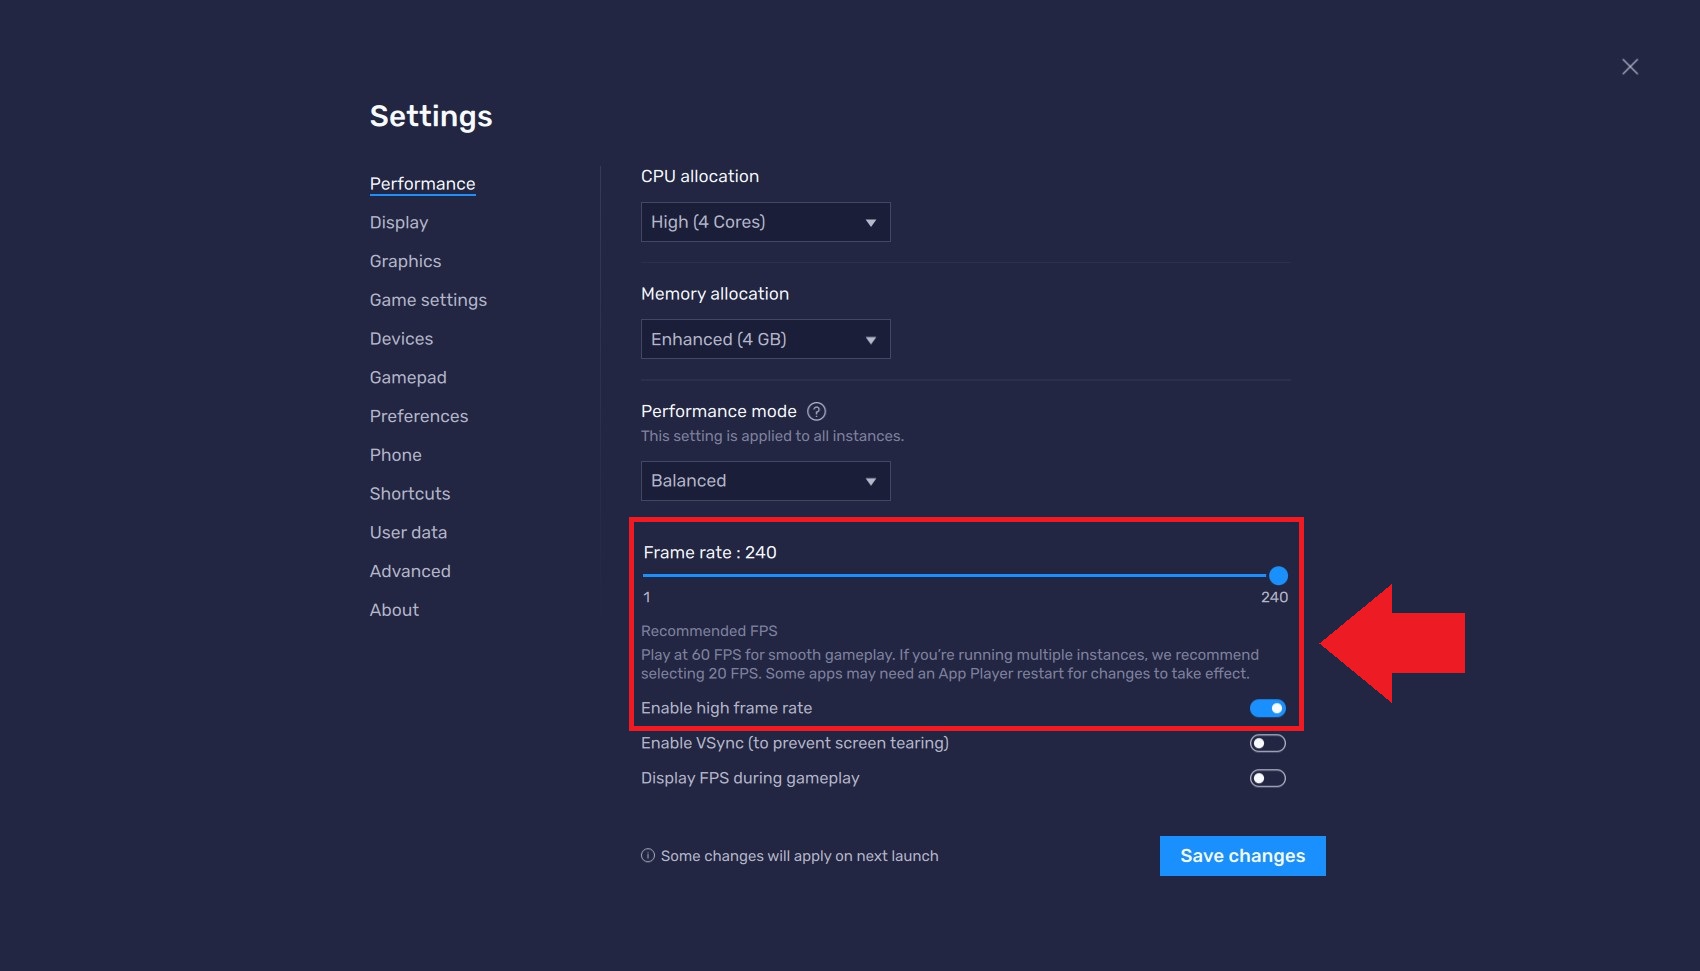The image size is (1700, 971).
Task: Click the Frame rate slider handle
Action: coord(1277,575)
